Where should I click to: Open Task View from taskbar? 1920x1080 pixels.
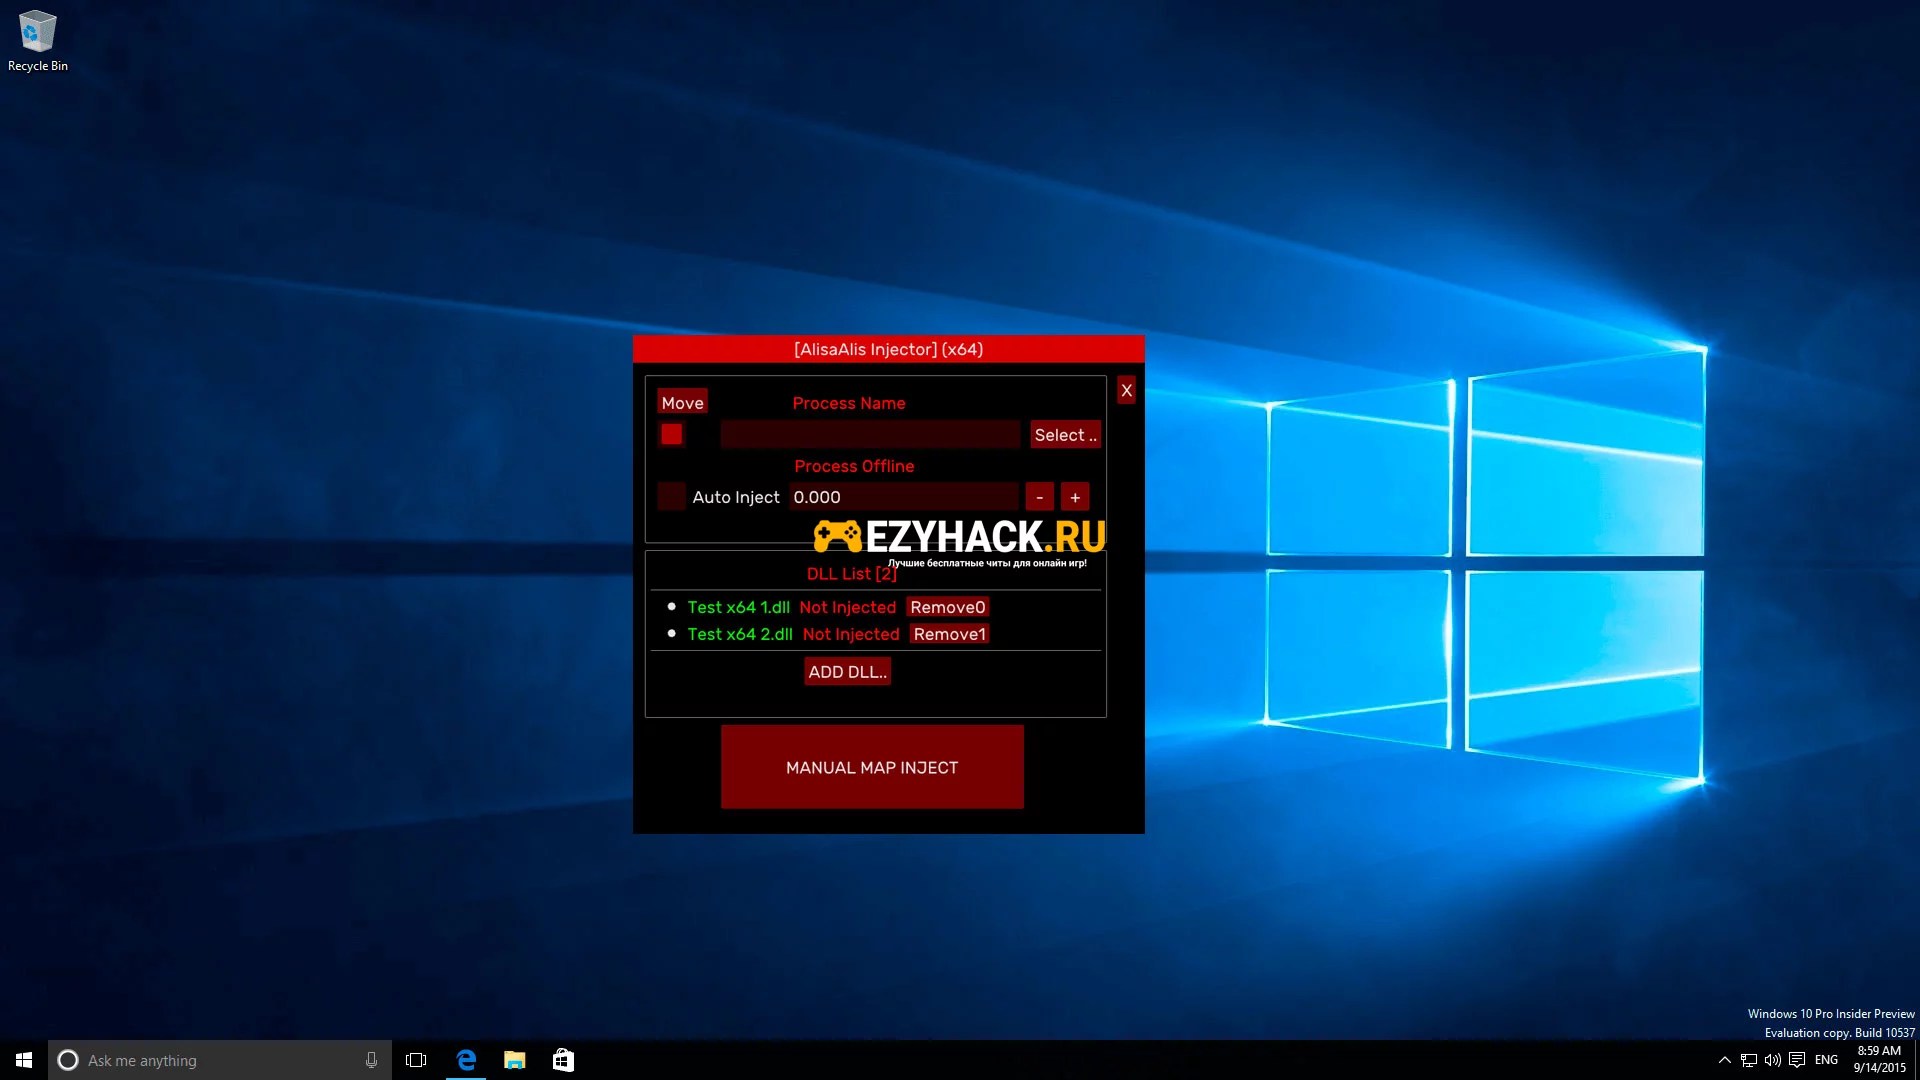(416, 1060)
